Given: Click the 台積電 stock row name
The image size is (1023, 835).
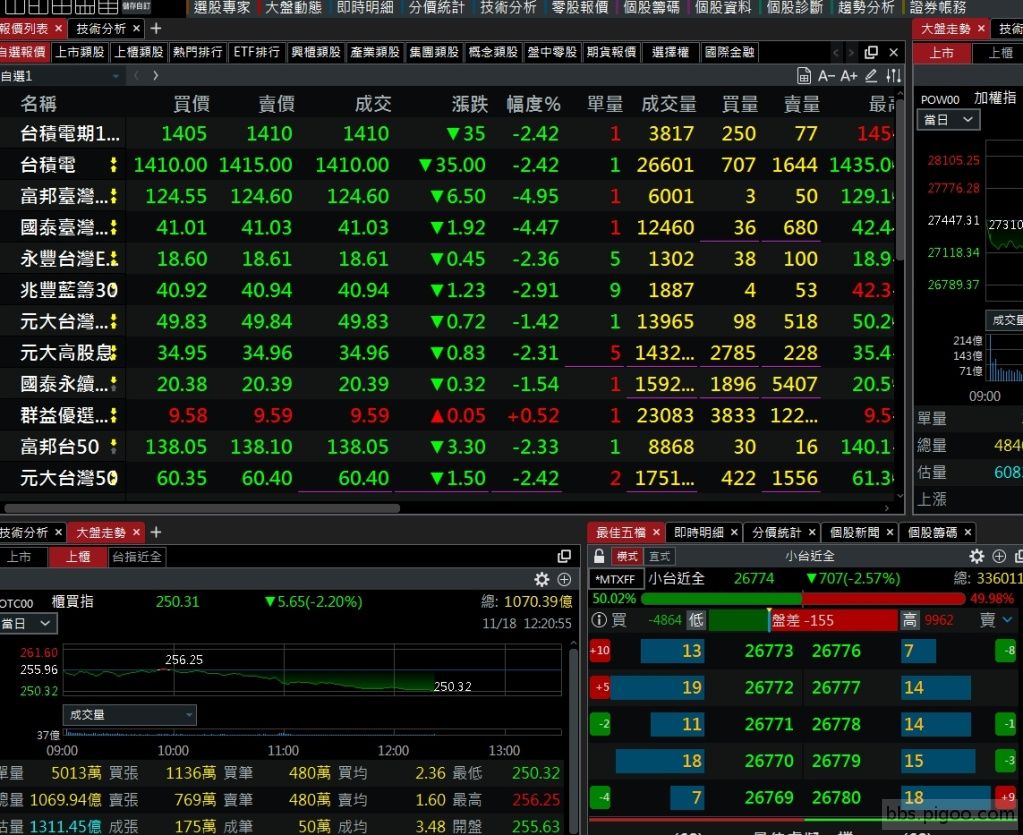Looking at the screenshot, I should pyautogui.click(x=49, y=165).
